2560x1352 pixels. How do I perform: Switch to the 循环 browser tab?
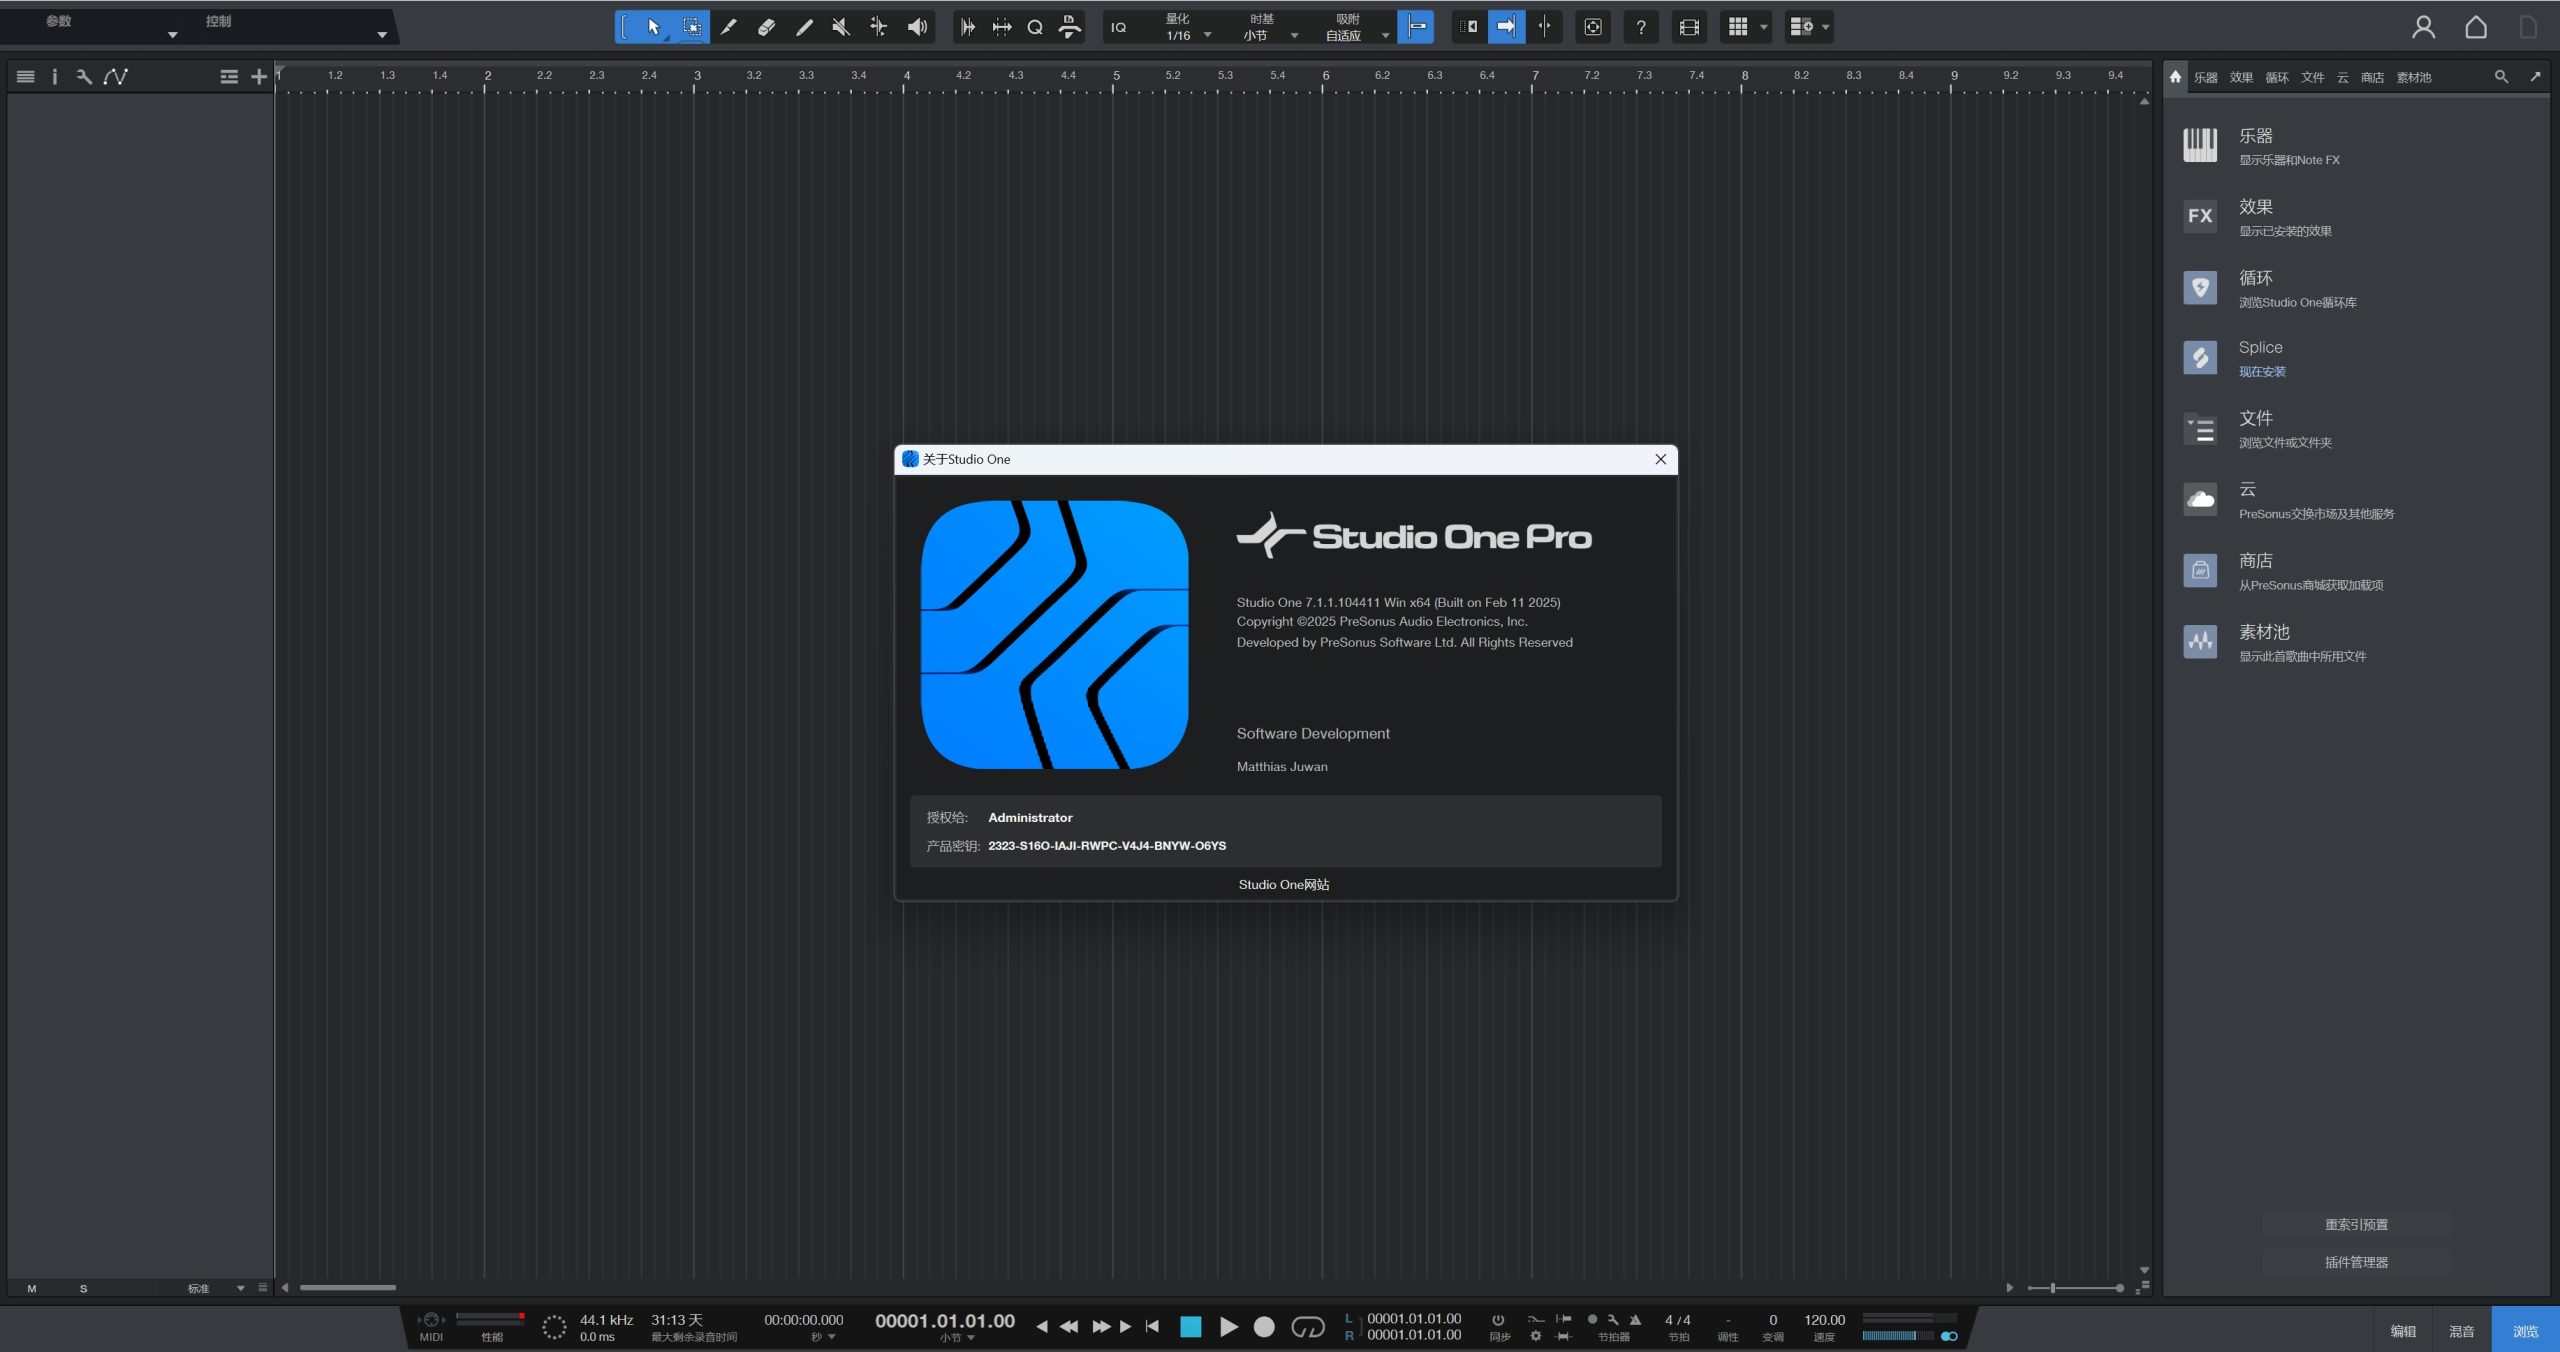(x=2277, y=77)
